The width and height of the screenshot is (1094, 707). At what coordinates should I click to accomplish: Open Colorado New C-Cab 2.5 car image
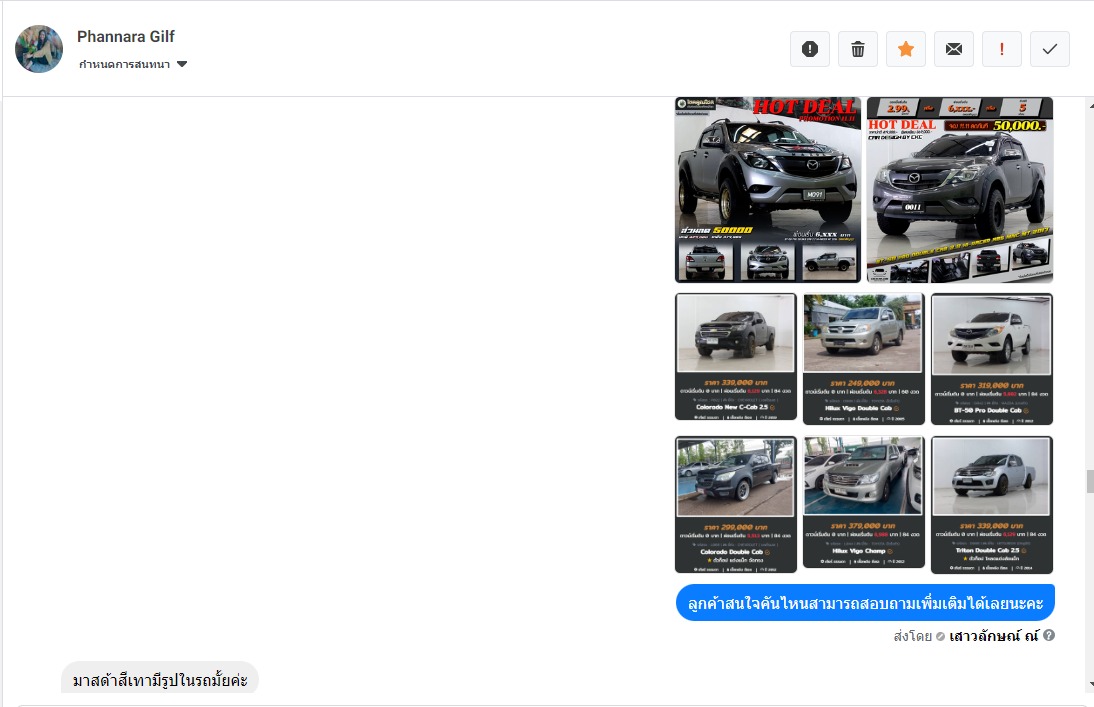[735, 357]
